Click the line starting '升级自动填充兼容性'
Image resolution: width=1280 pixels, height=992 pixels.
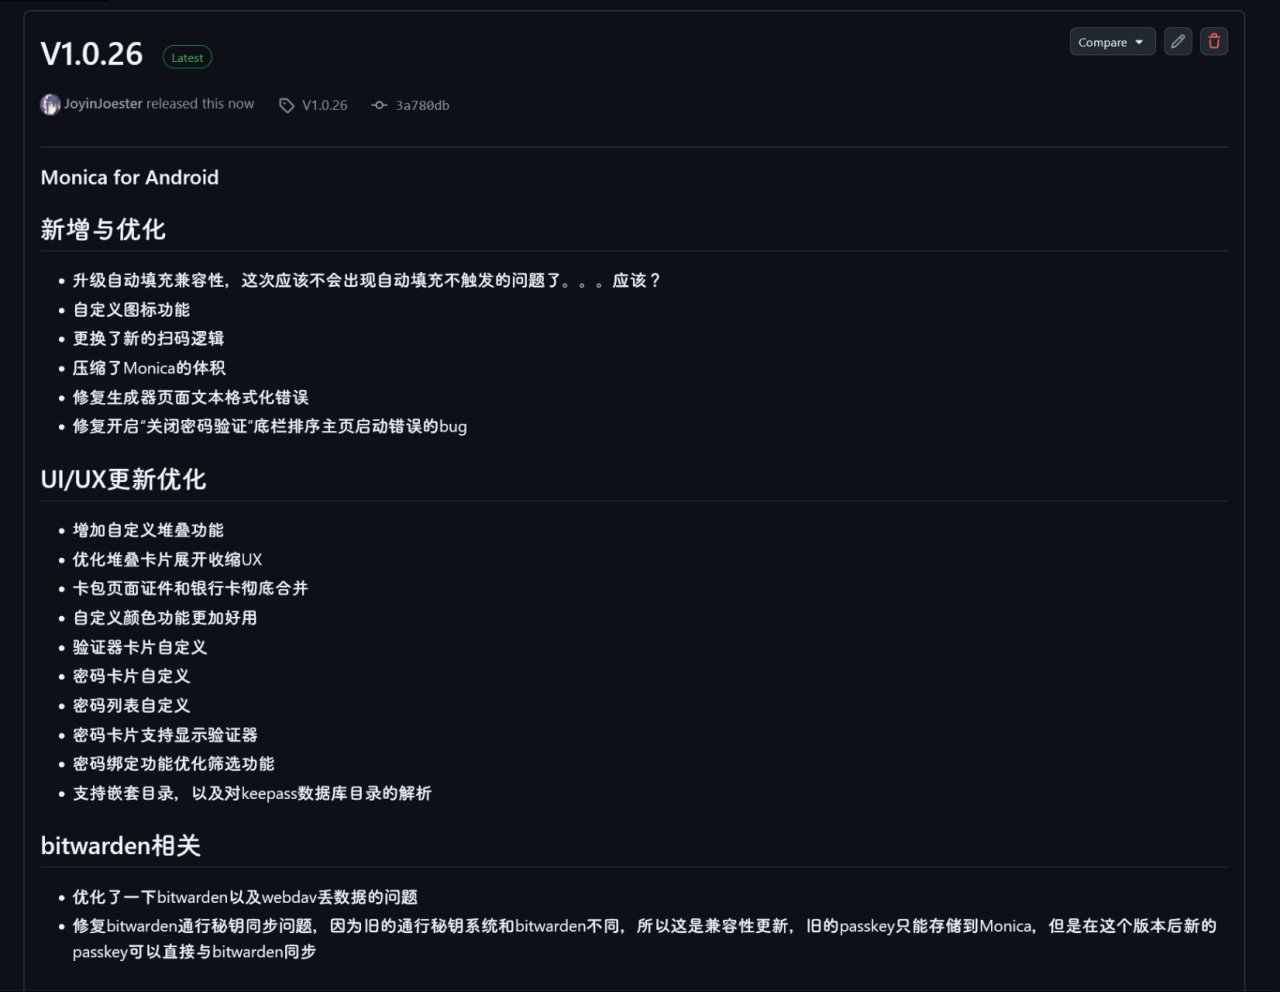[x=367, y=281]
